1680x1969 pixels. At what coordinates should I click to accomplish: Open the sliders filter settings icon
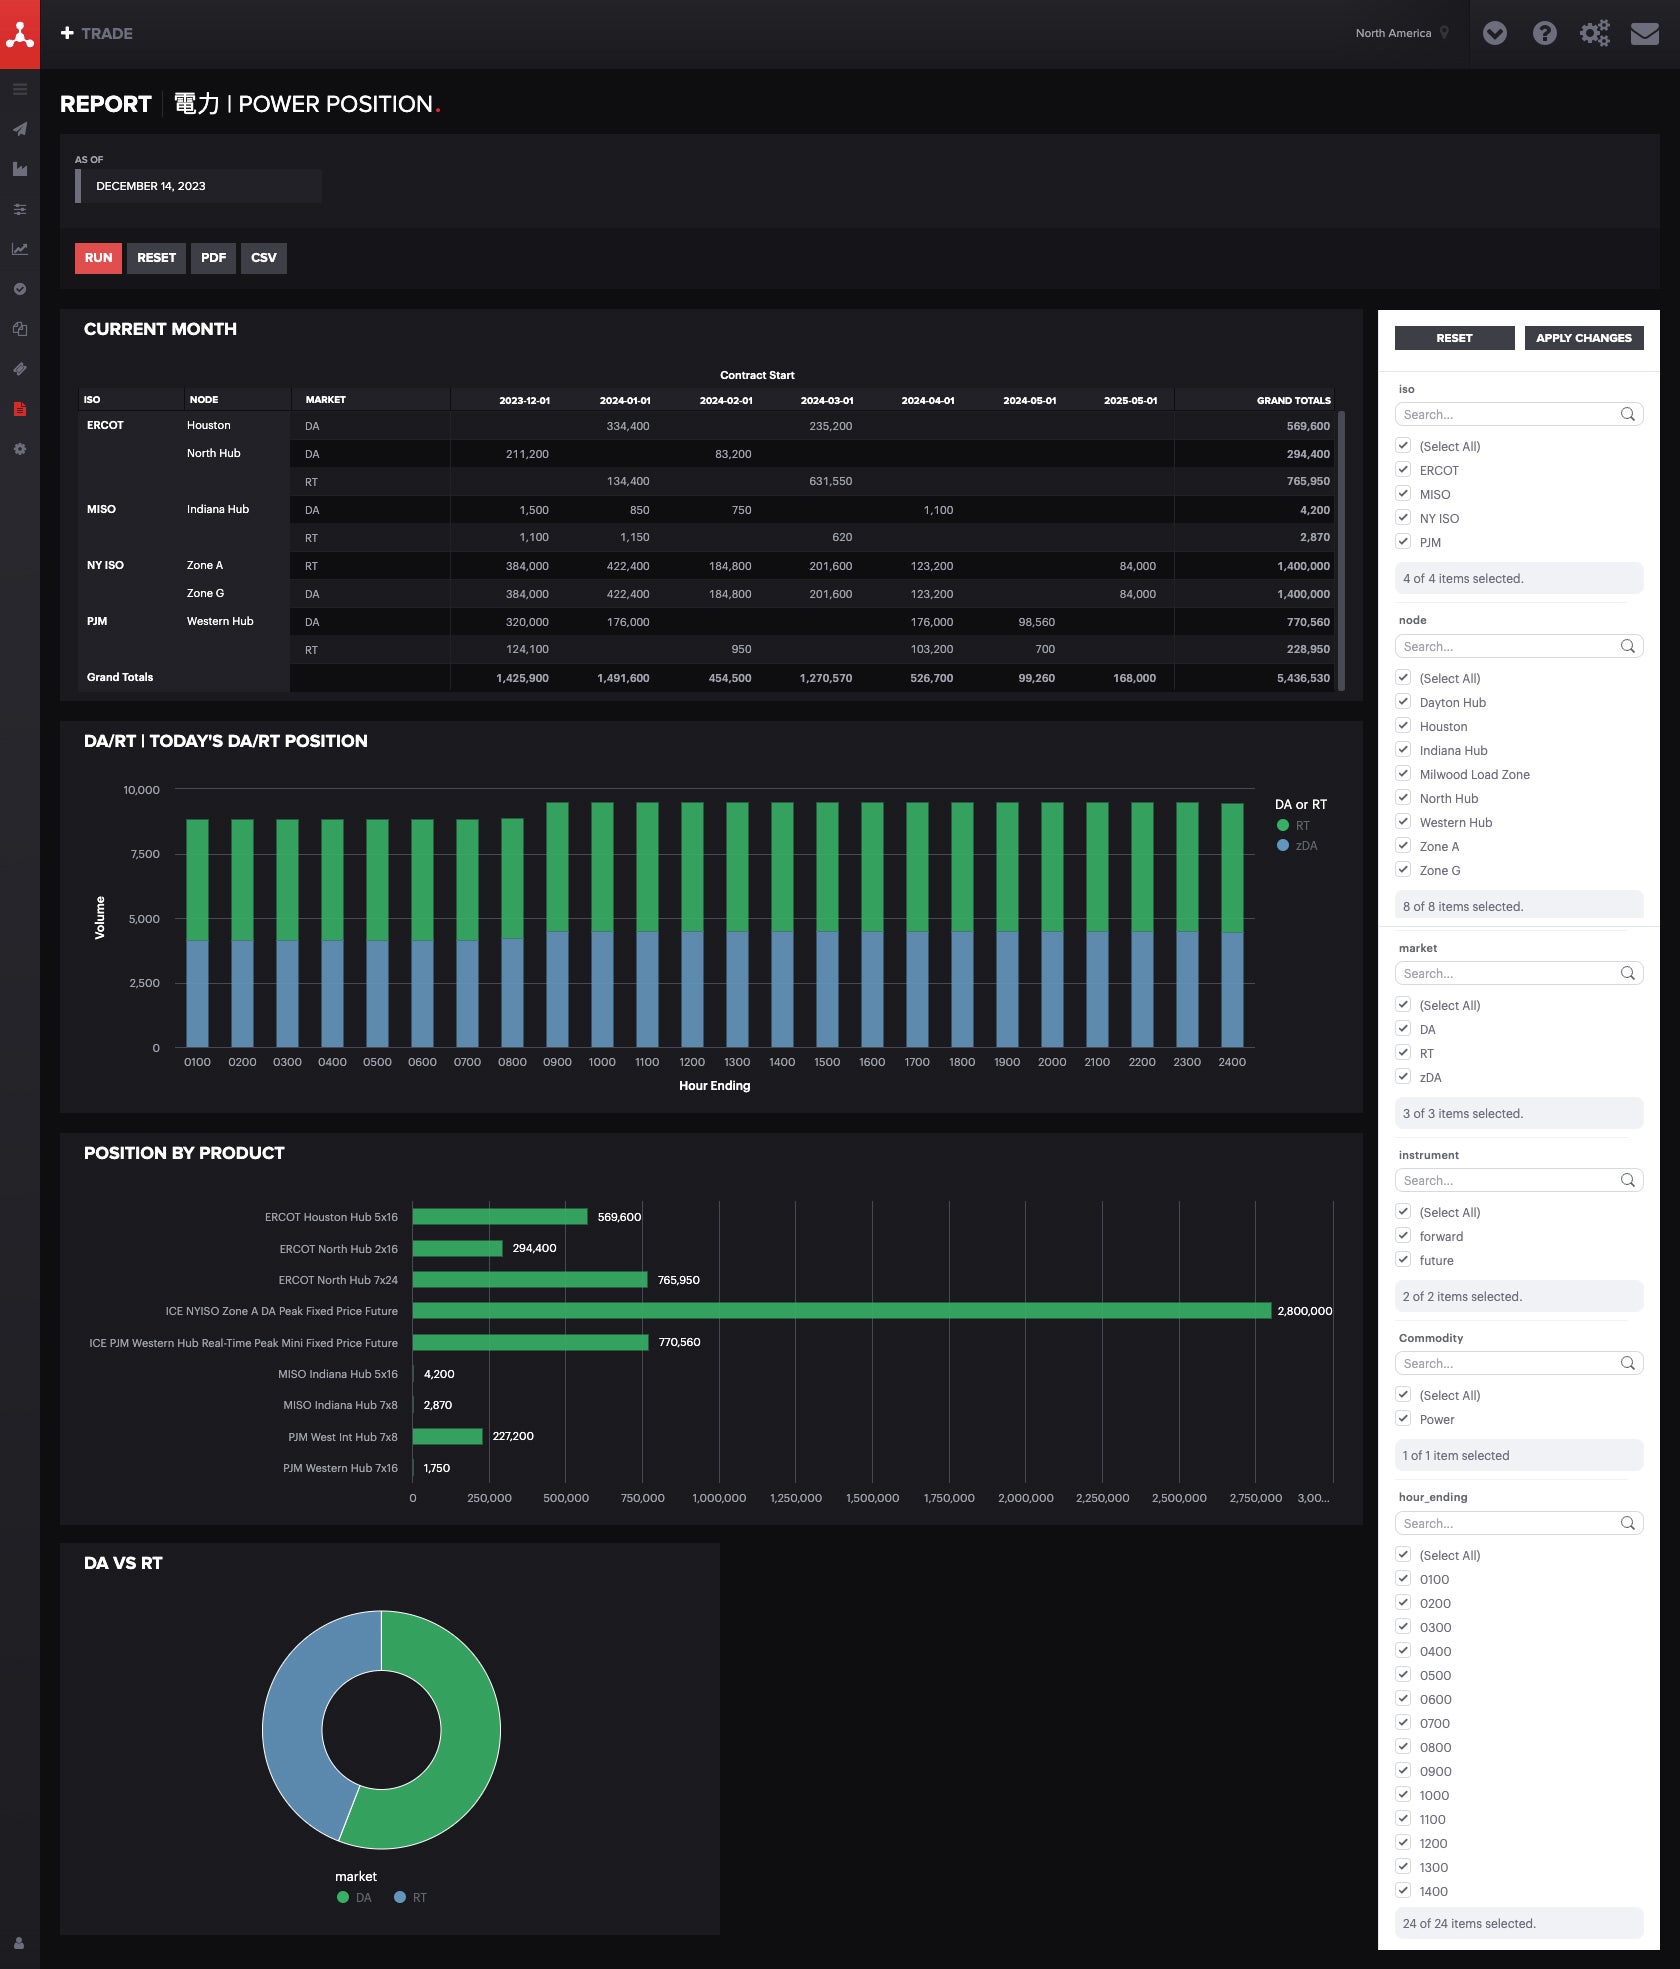point(20,208)
